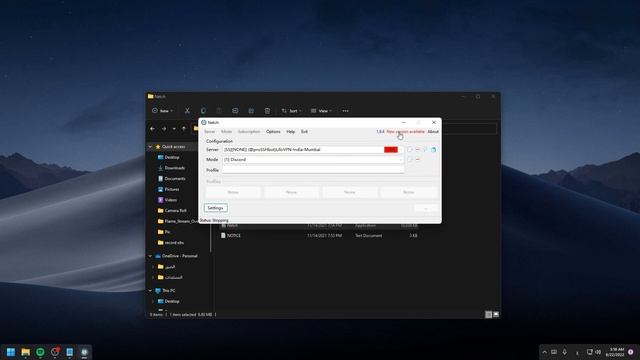Click the red delete mode icon
Screen dimensions: 640x360
418,160
